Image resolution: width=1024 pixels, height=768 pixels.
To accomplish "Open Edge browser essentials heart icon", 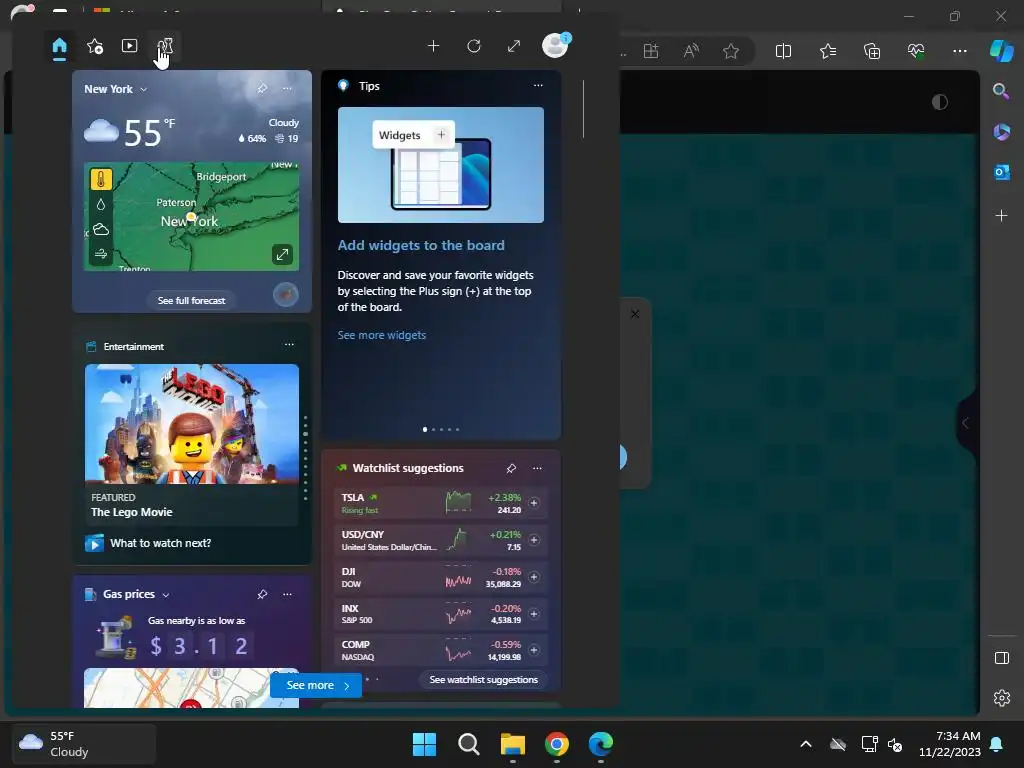I will tap(916, 51).
